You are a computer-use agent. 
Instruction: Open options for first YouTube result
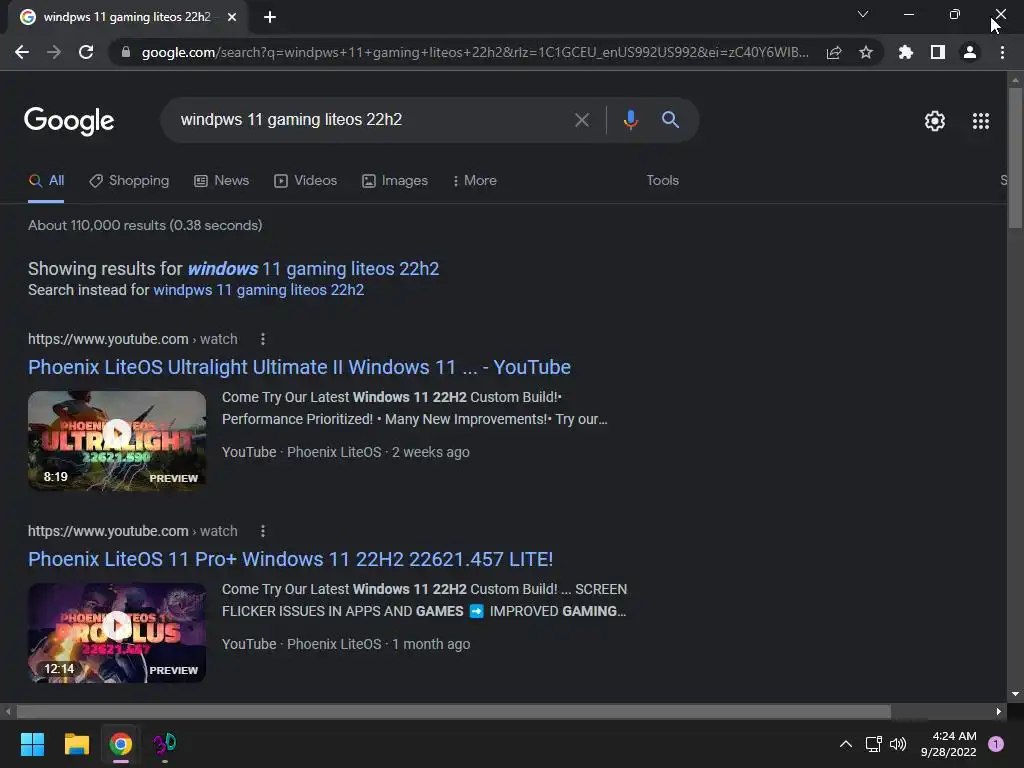click(x=263, y=339)
